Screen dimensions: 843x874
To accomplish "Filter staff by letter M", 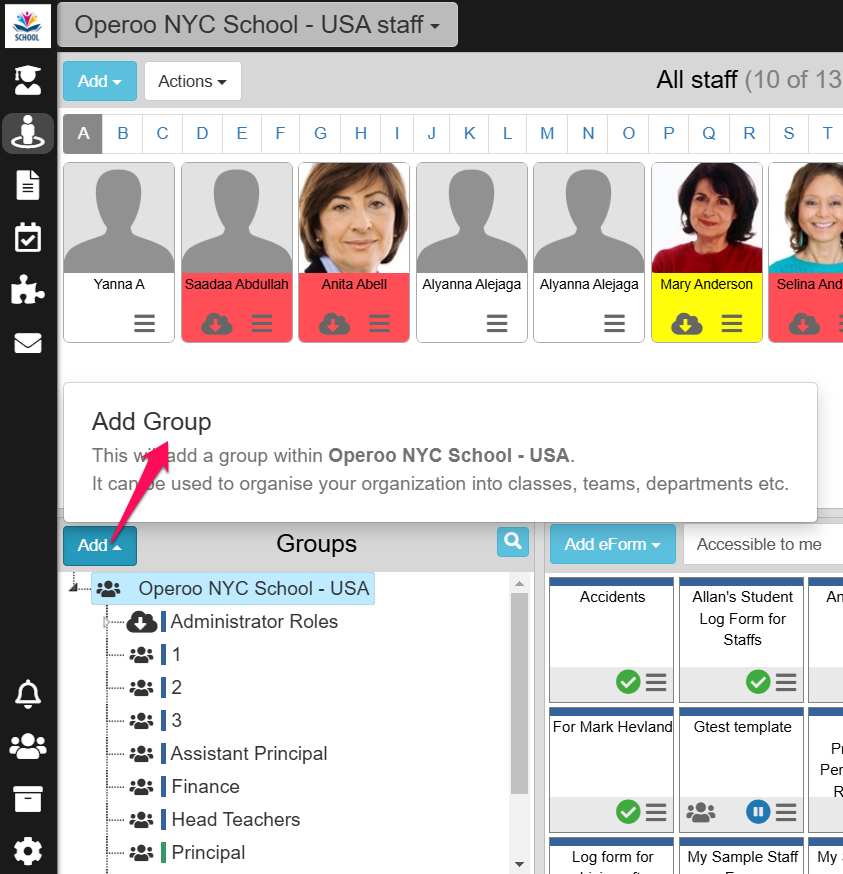I will point(547,134).
